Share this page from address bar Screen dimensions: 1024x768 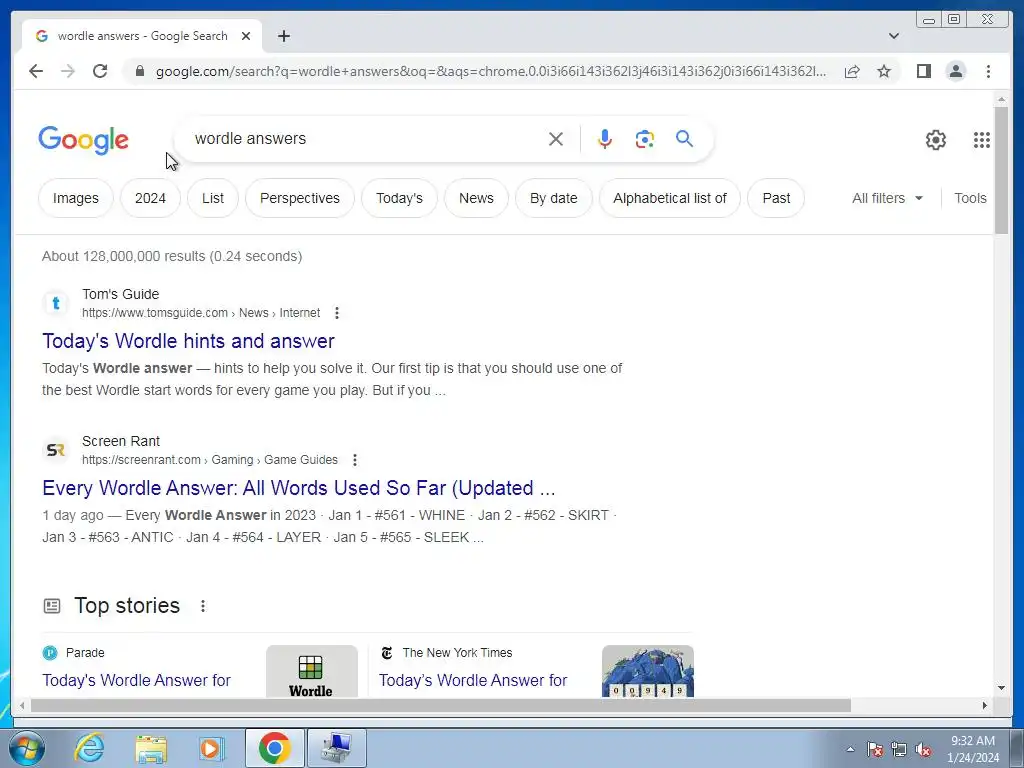click(852, 71)
